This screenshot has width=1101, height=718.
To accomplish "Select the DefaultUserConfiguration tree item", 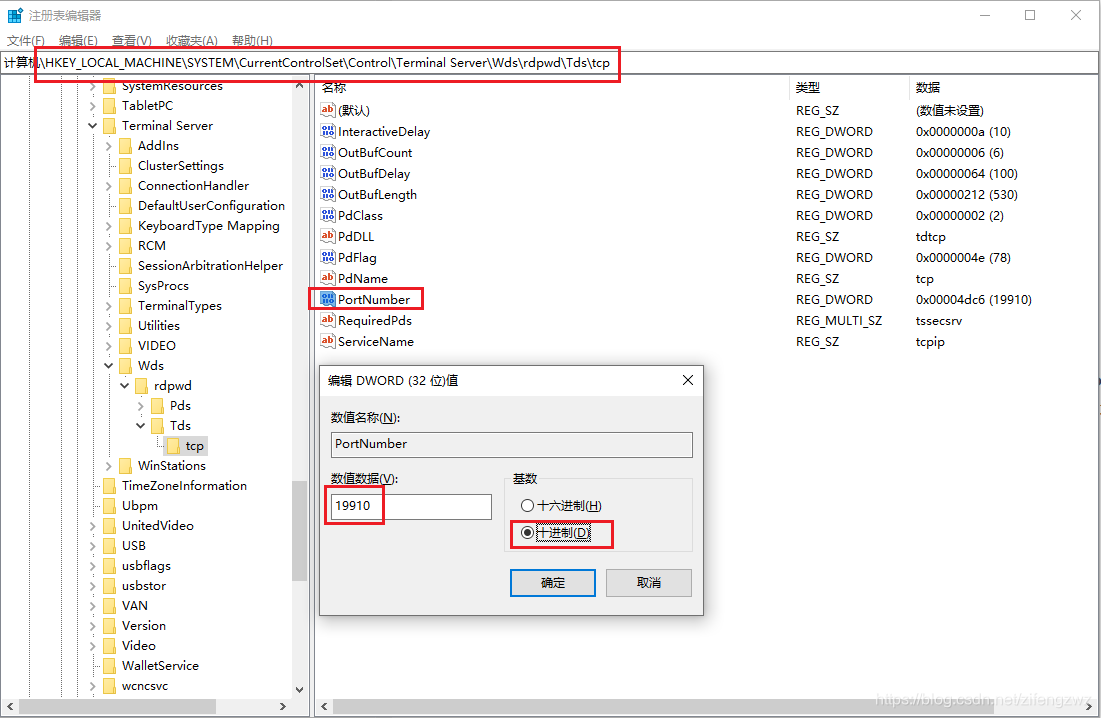I will pyautogui.click(x=211, y=206).
